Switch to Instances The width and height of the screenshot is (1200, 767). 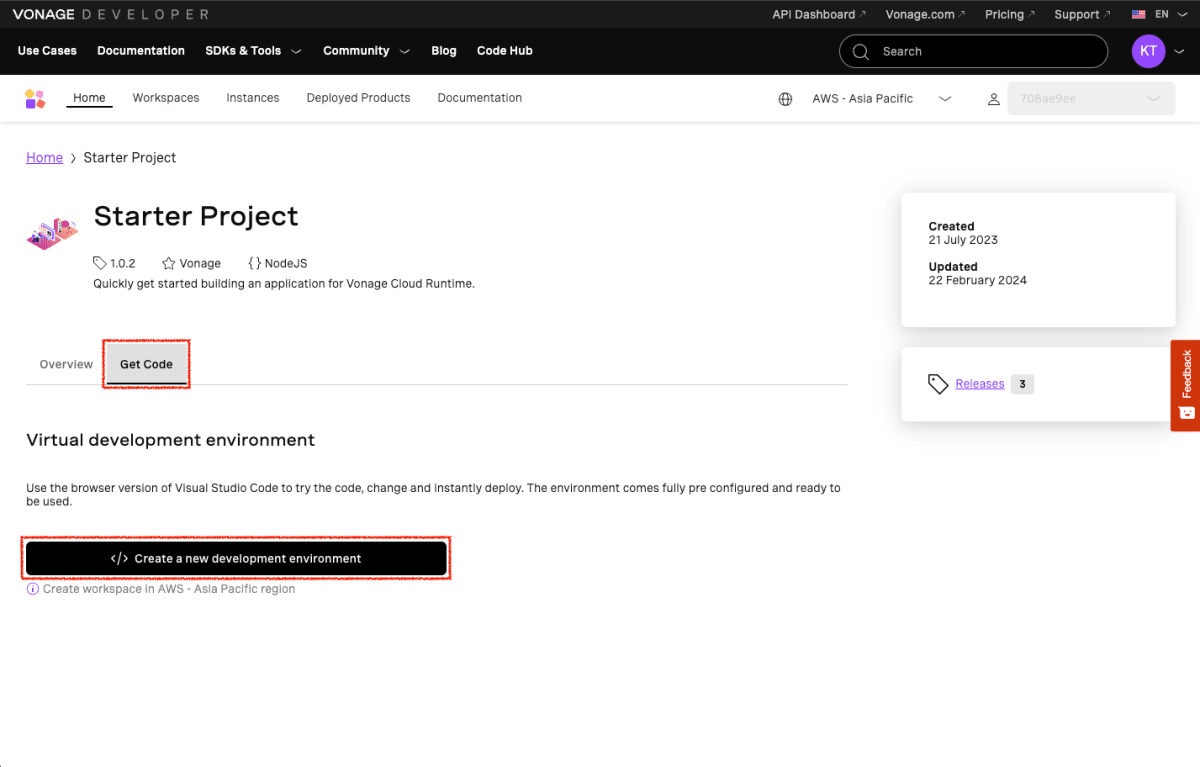tap(253, 98)
